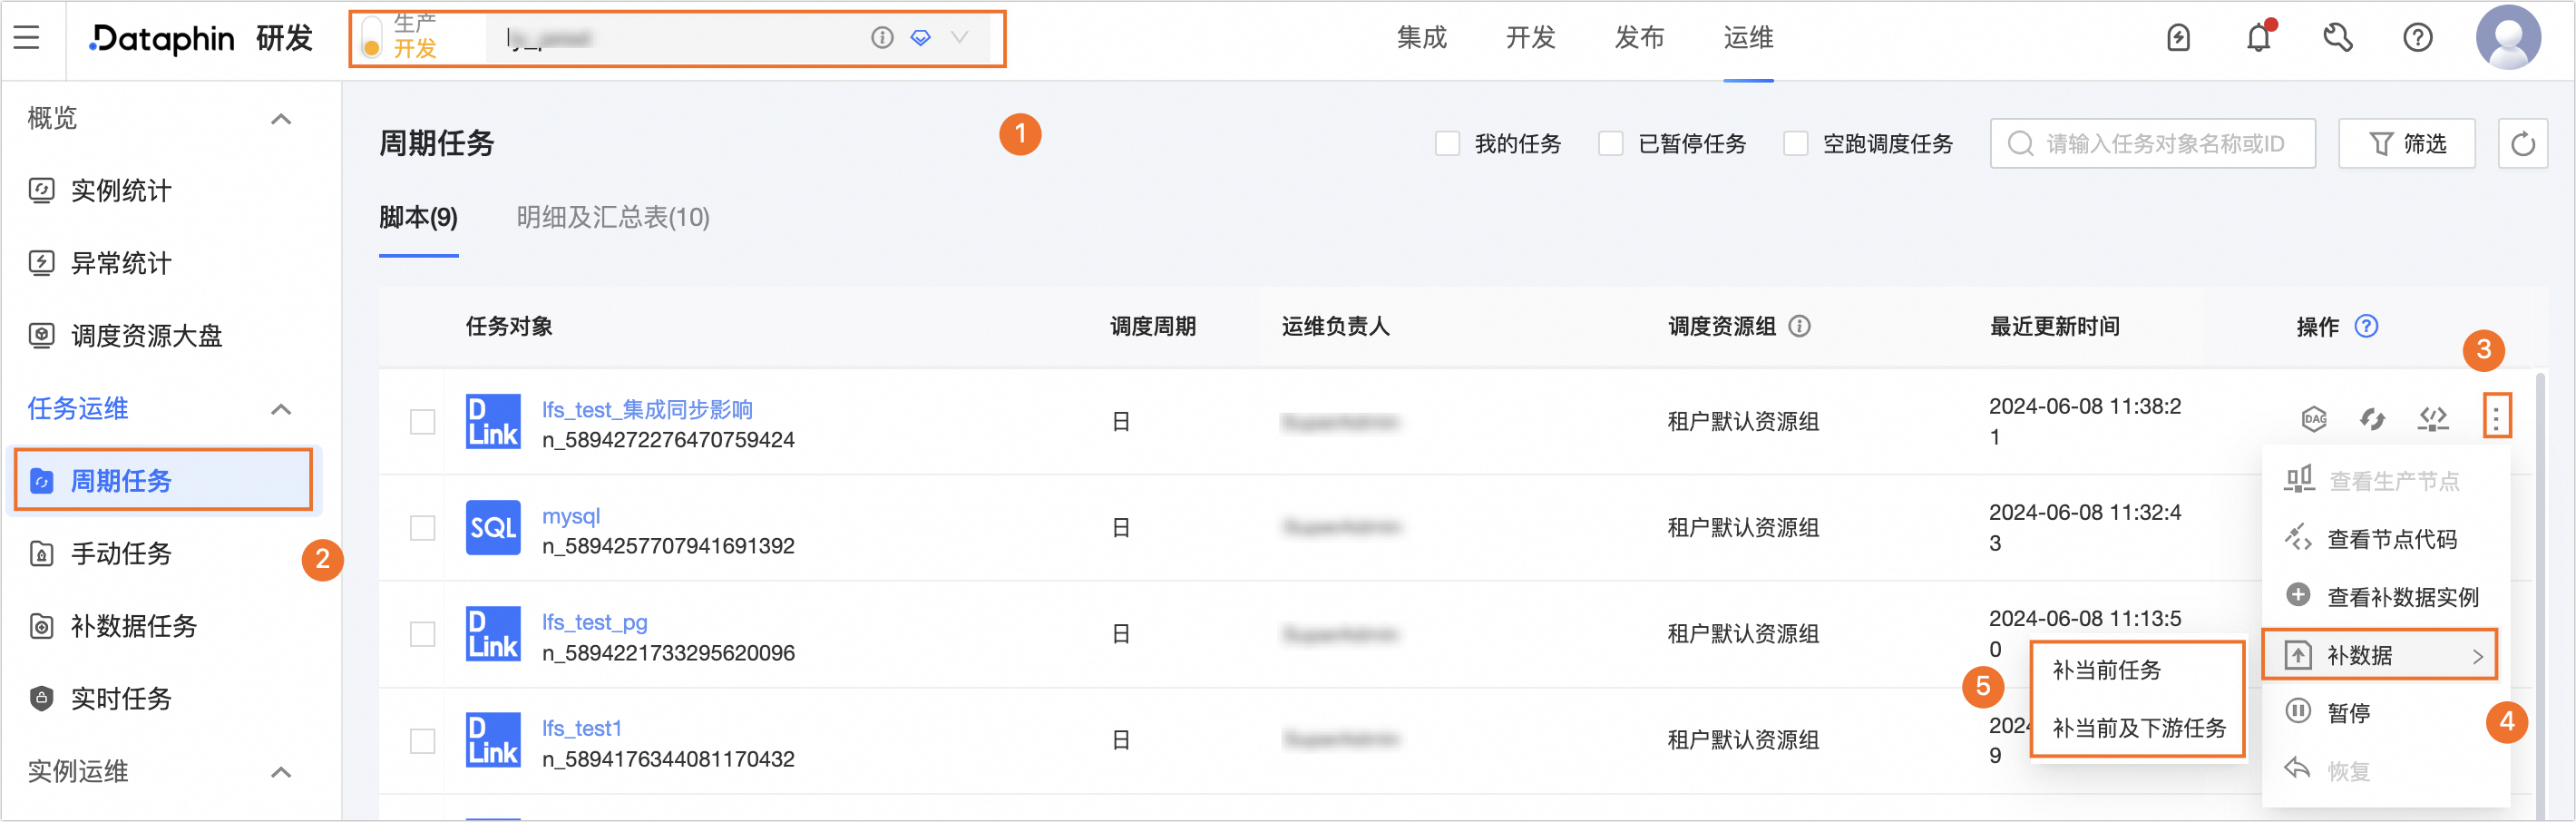Go to the 开发 top menu
This screenshot has width=2576, height=822.
coord(1530,38)
